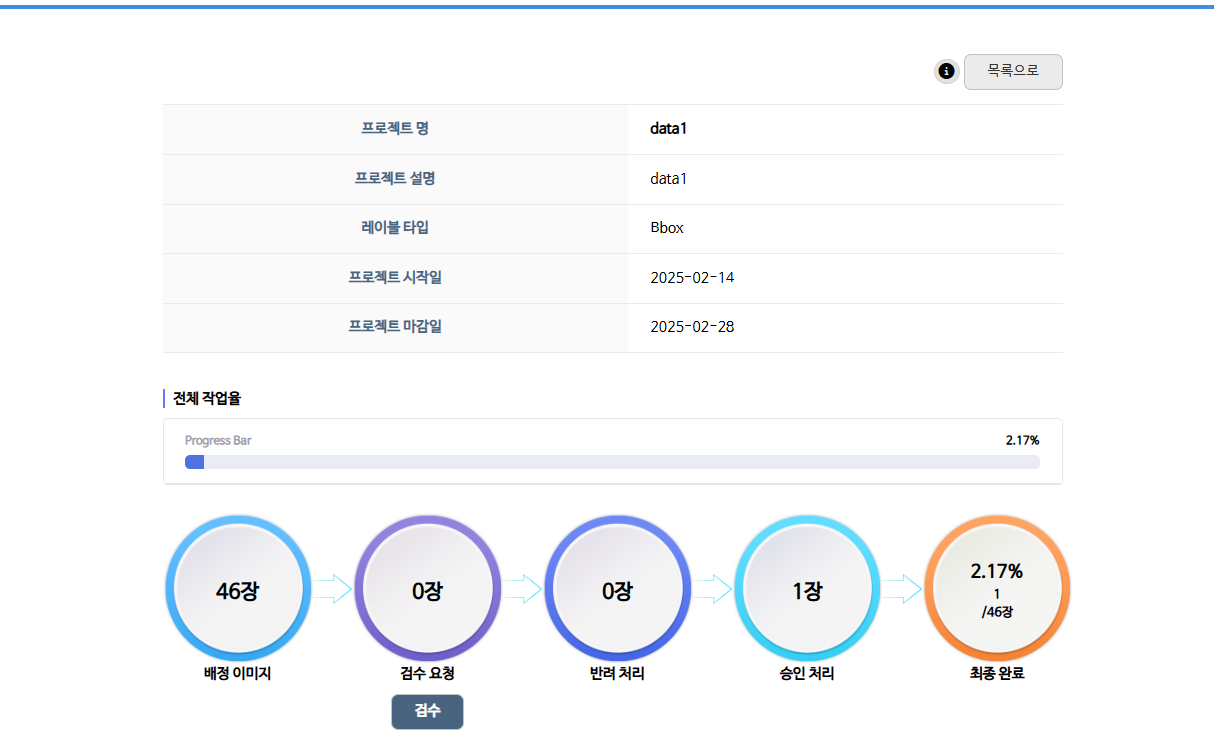Select the bold data1 project name value

point(668,129)
